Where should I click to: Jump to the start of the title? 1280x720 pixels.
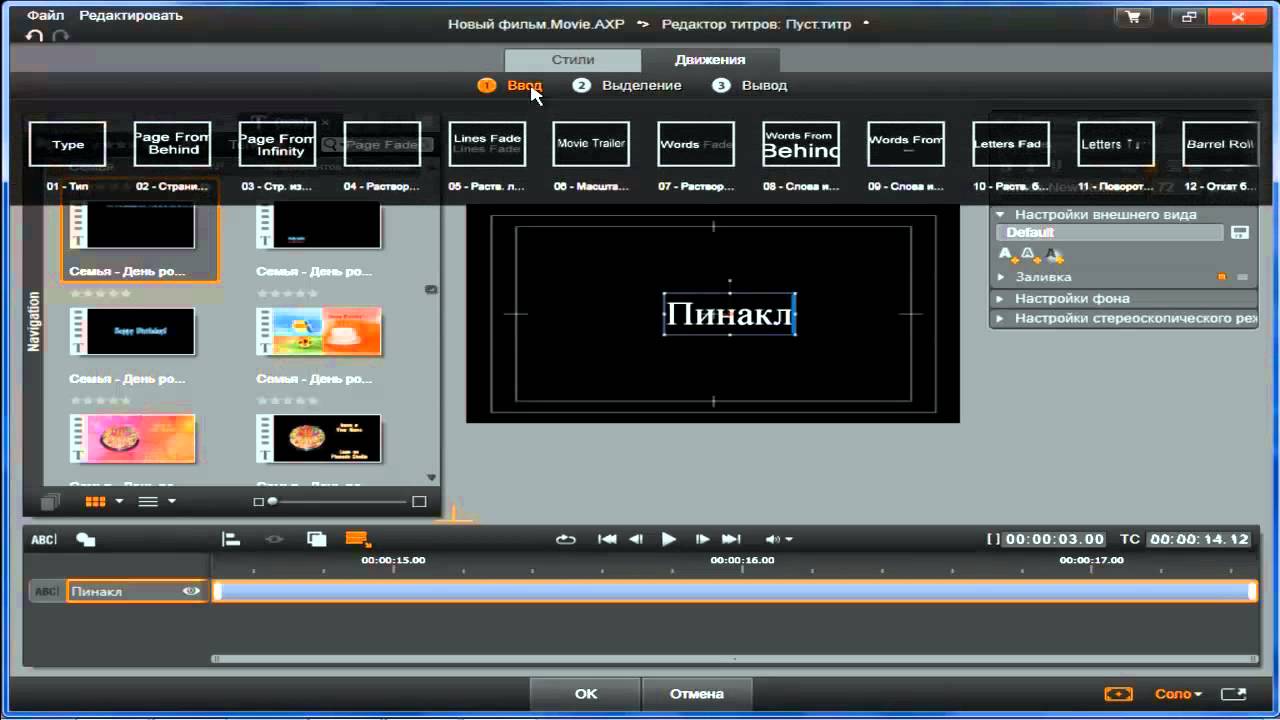coord(607,539)
